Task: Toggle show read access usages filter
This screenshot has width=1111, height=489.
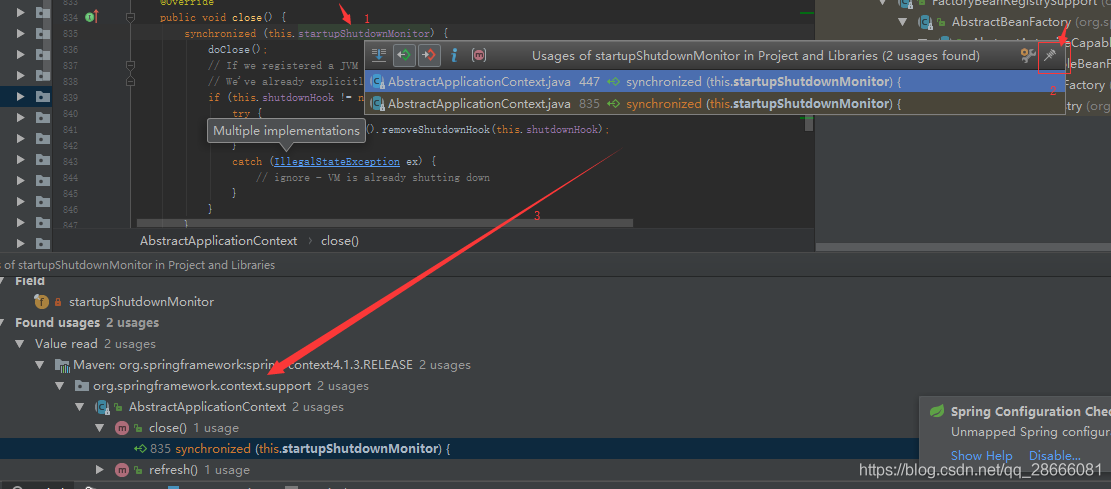Action: tap(405, 55)
